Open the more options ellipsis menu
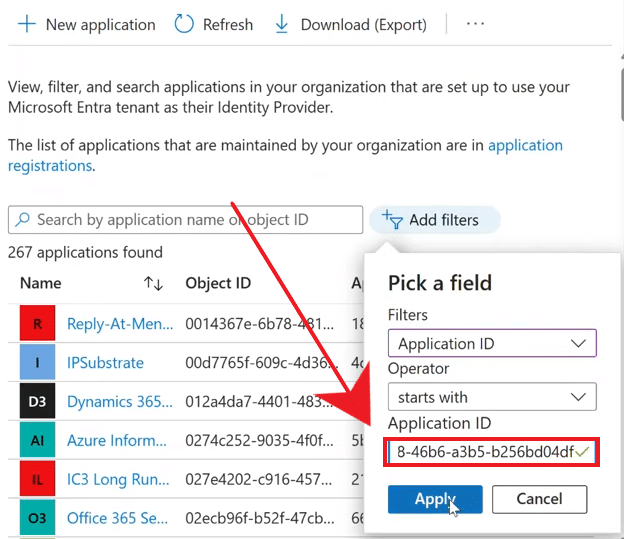Viewport: 624px width, 539px height. [x=475, y=24]
